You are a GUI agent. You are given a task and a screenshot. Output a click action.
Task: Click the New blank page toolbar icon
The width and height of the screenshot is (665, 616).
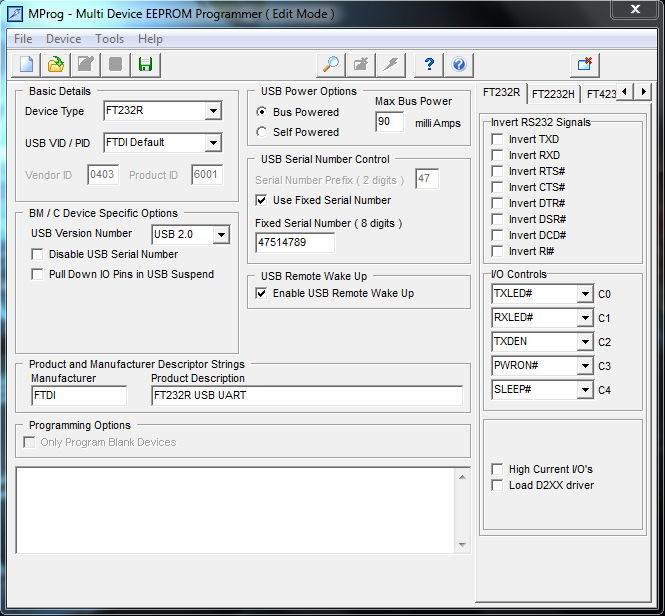[26, 65]
